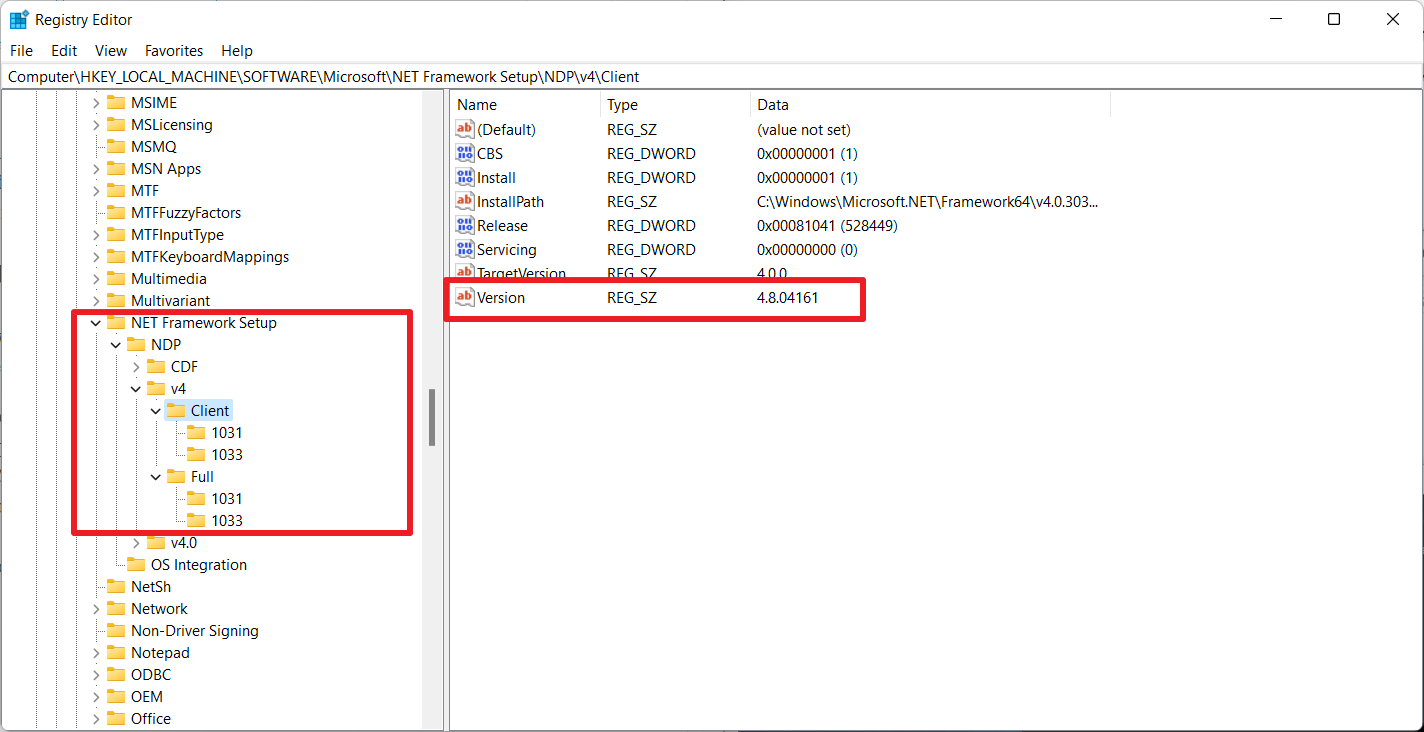Select the (Default) value entry
The width and height of the screenshot is (1424, 732).
[505, 129]
